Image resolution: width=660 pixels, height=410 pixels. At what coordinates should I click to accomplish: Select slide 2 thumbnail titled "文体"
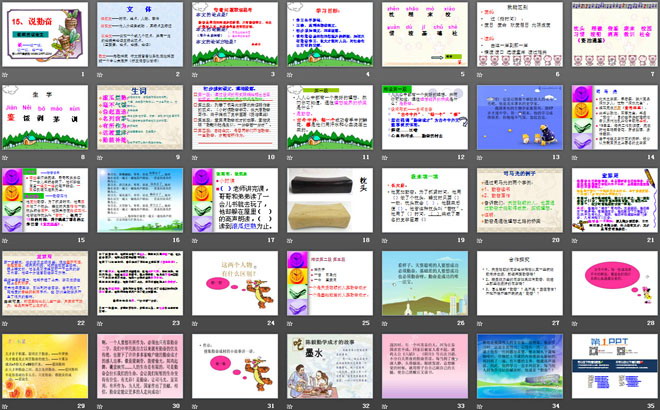140,35
